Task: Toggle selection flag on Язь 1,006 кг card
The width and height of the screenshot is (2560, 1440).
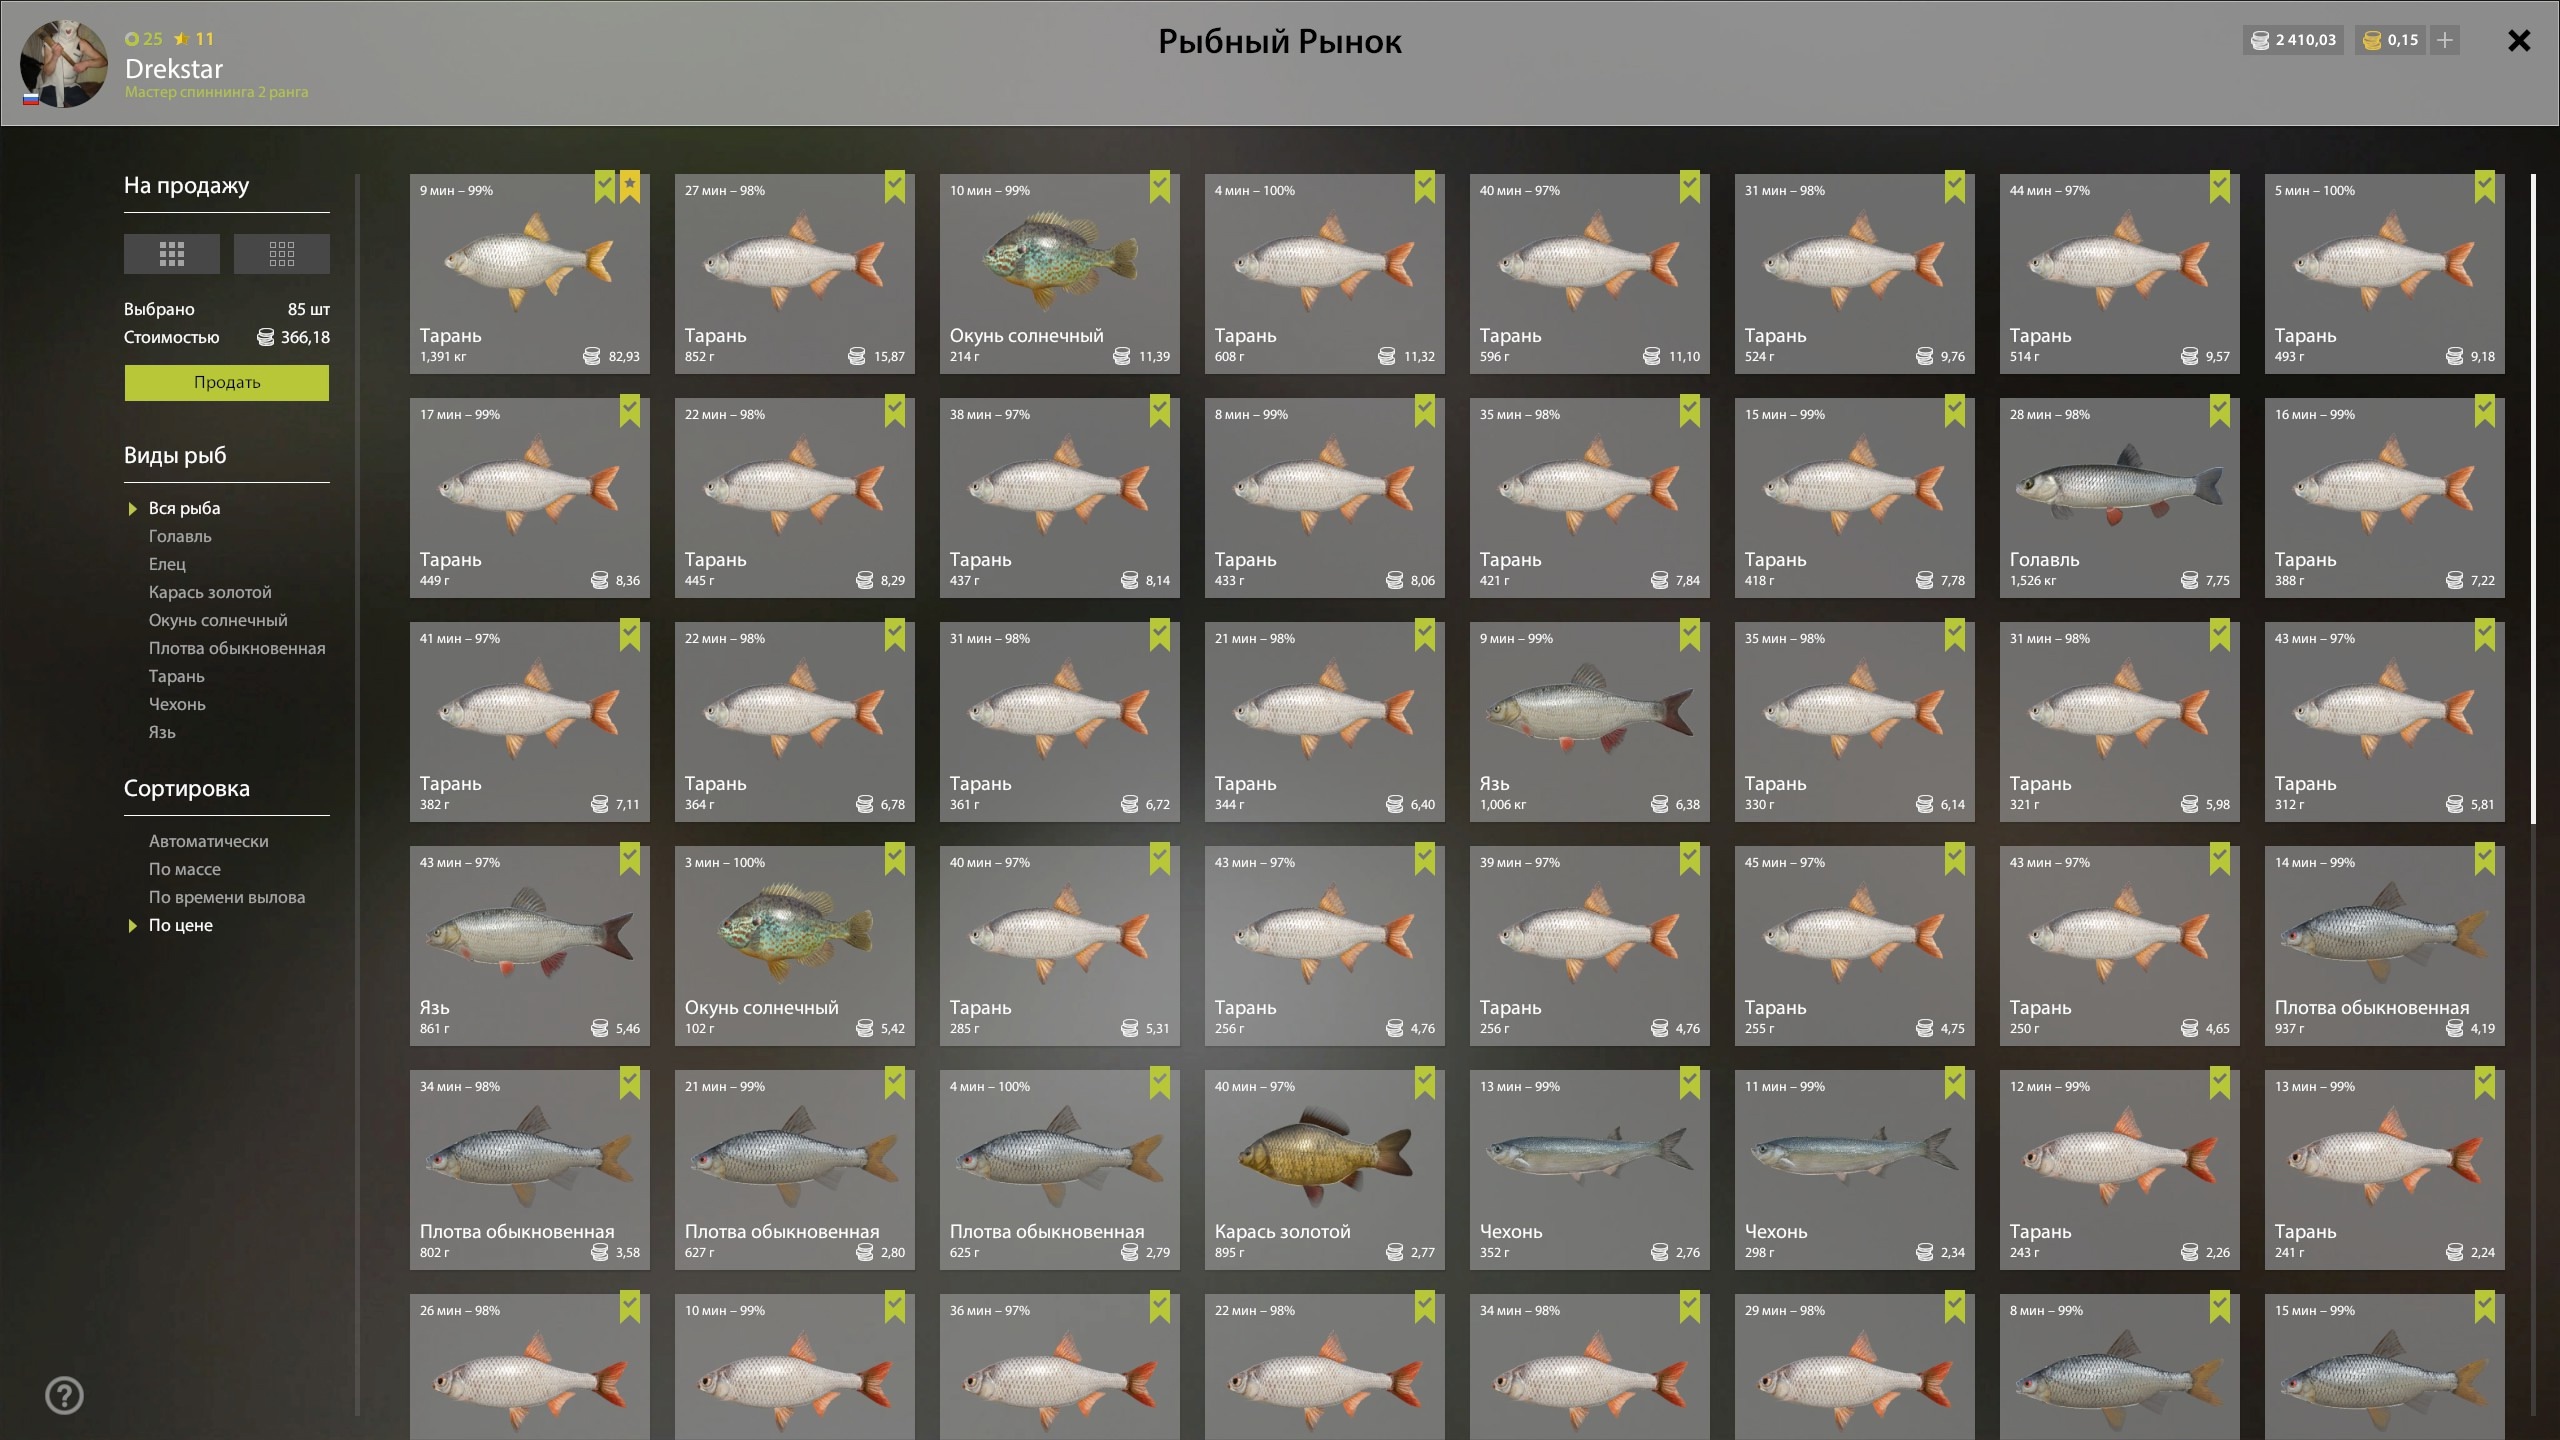Action: [x=1690, y=634]
